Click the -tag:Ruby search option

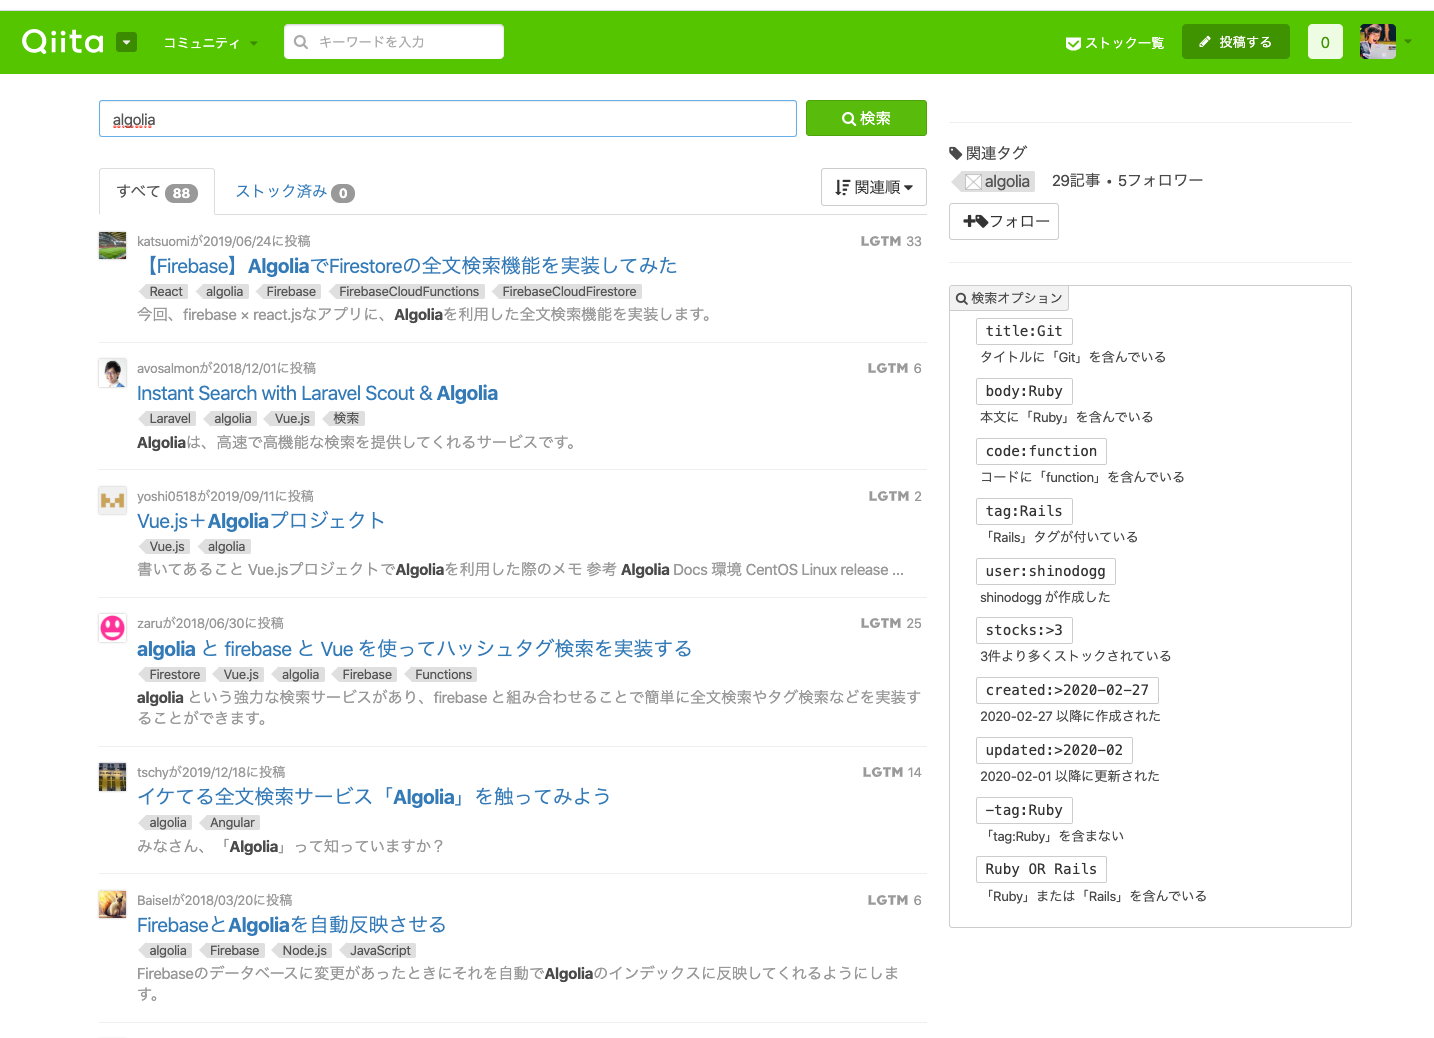[1024, 810]
